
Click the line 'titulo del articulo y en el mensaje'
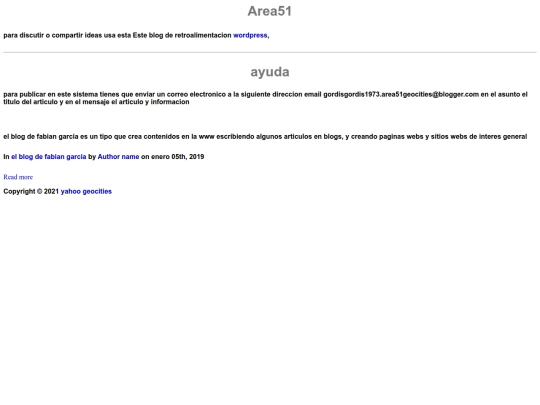(96, 102)
